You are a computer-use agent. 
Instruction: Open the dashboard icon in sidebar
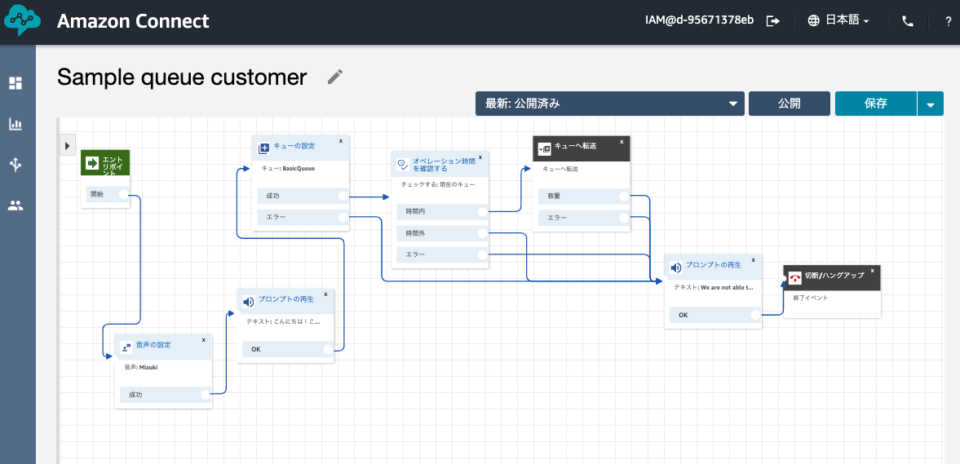[15, 83]
